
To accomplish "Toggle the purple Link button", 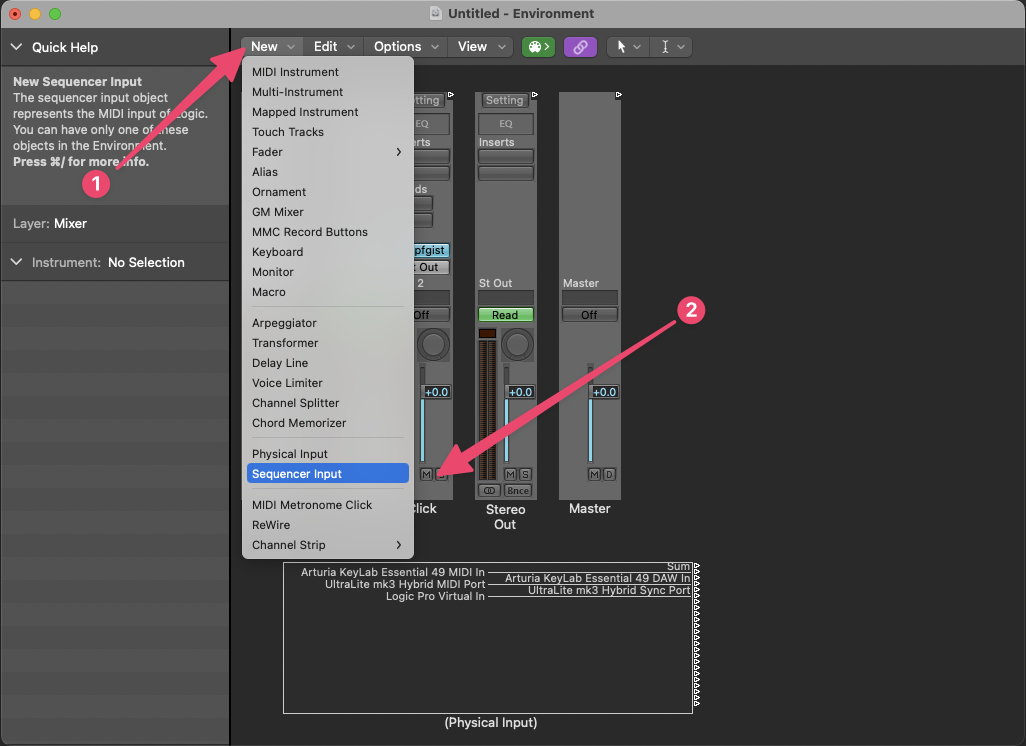I will point(580,47).
